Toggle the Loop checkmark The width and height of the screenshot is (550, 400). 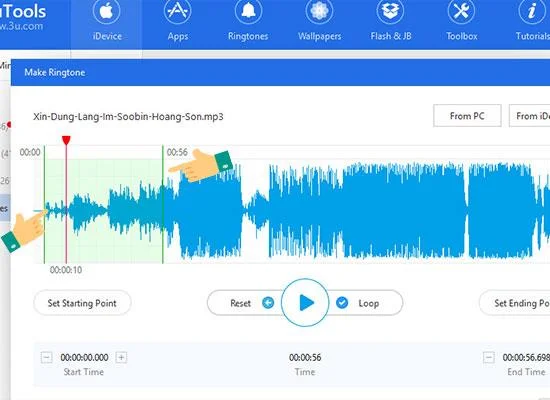342,303
